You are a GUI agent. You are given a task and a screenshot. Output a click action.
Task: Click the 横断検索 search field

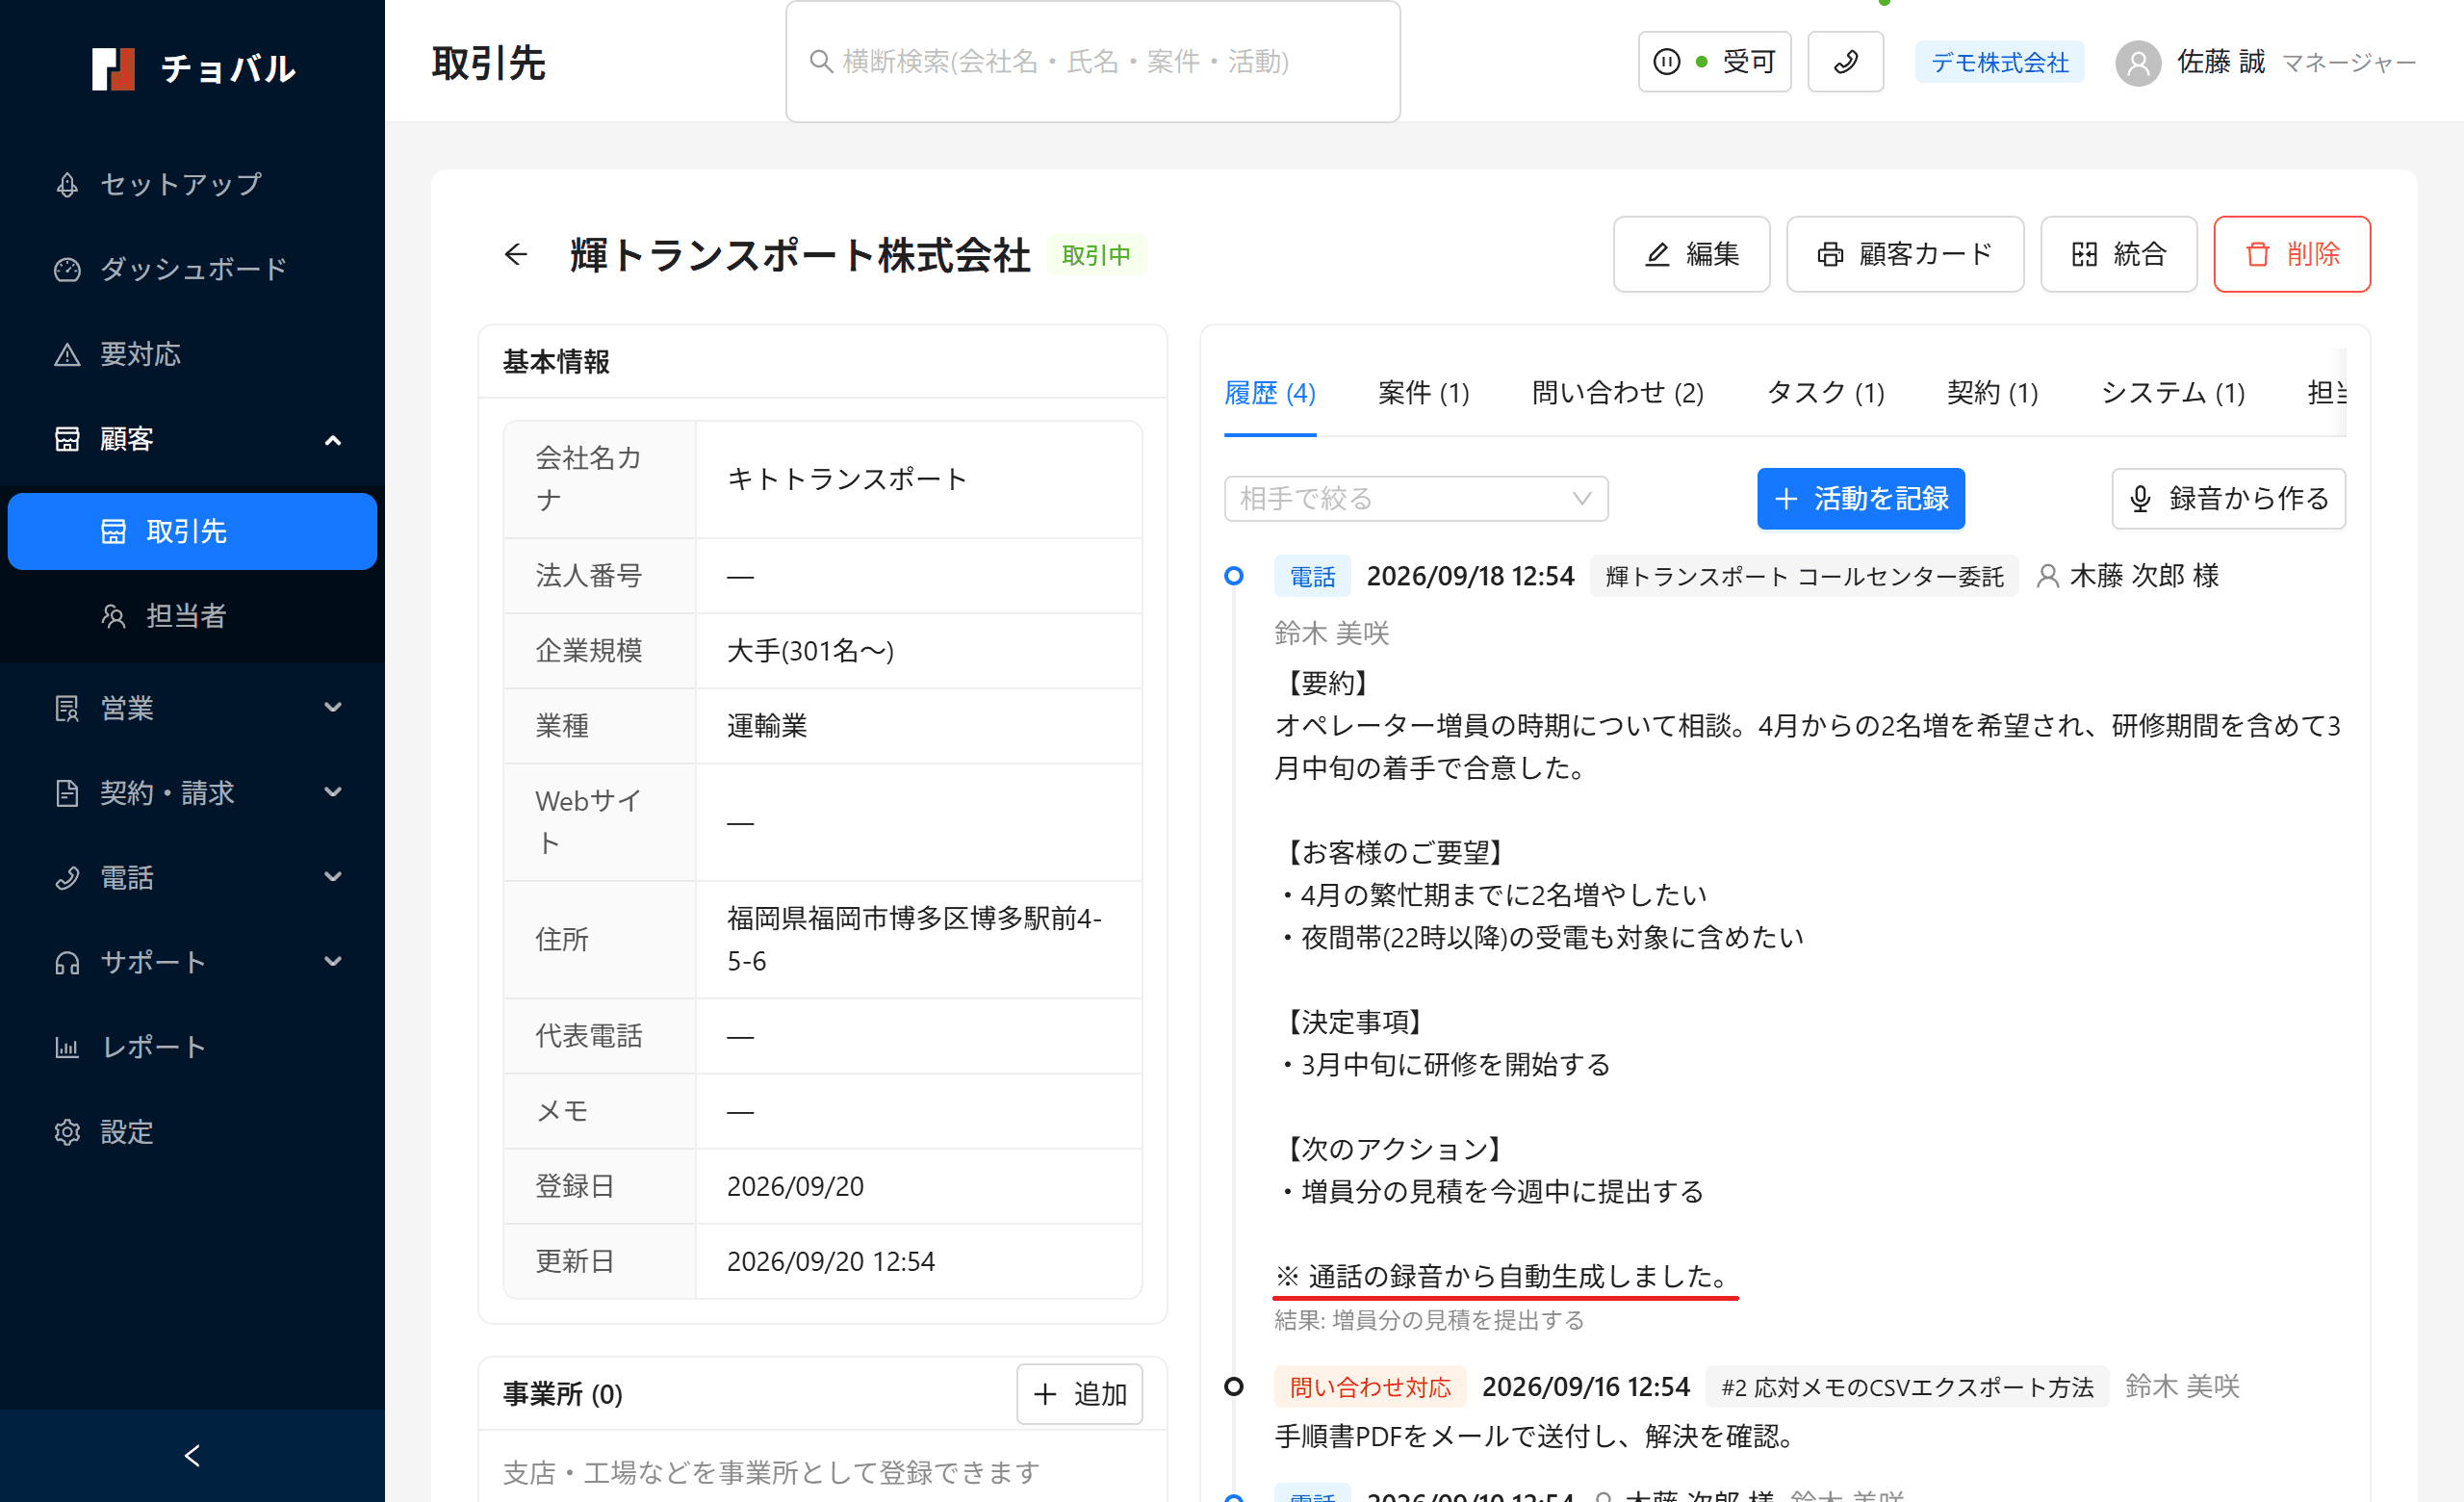point(1093,62)
